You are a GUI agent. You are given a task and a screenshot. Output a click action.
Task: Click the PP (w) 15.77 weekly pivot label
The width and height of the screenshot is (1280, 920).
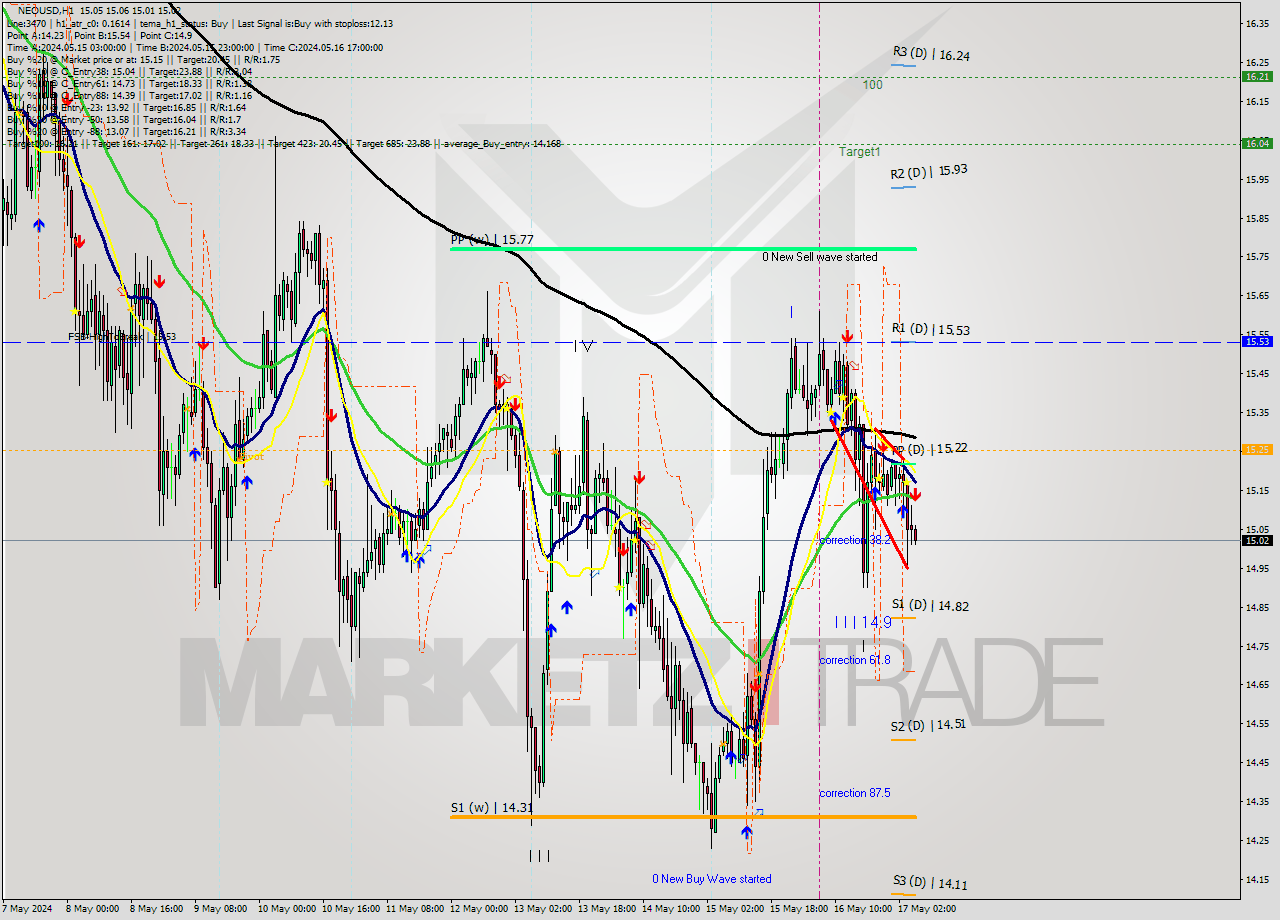pos(492,240)
